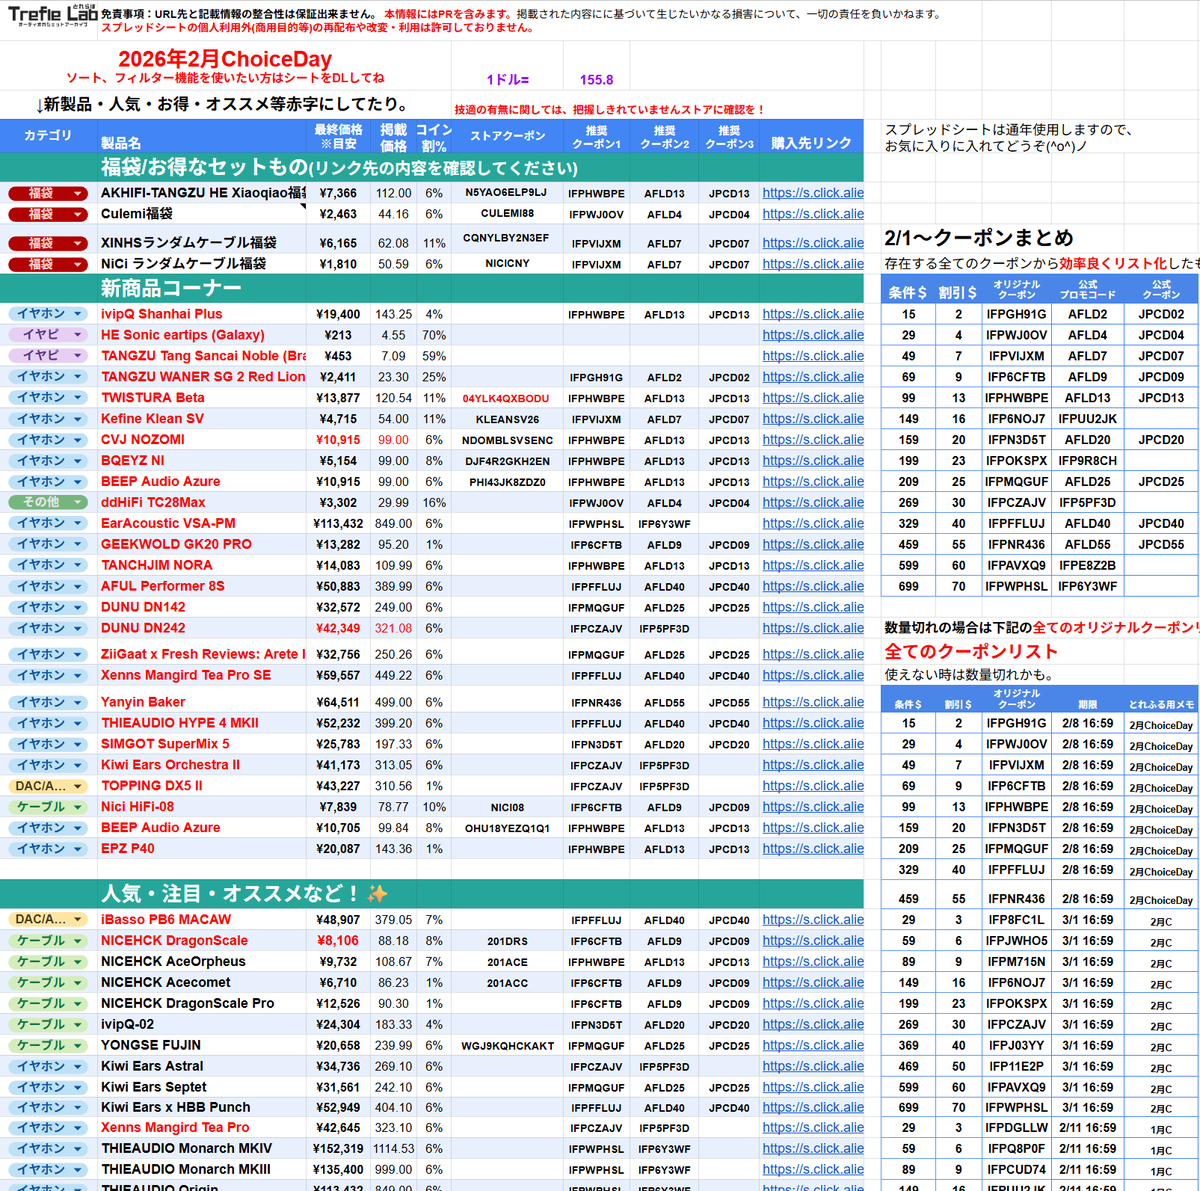Open category dropdown for XINHSランダムケーブル福袋
This screenshot has height=1191, width=1200.
tap(48, 243)
